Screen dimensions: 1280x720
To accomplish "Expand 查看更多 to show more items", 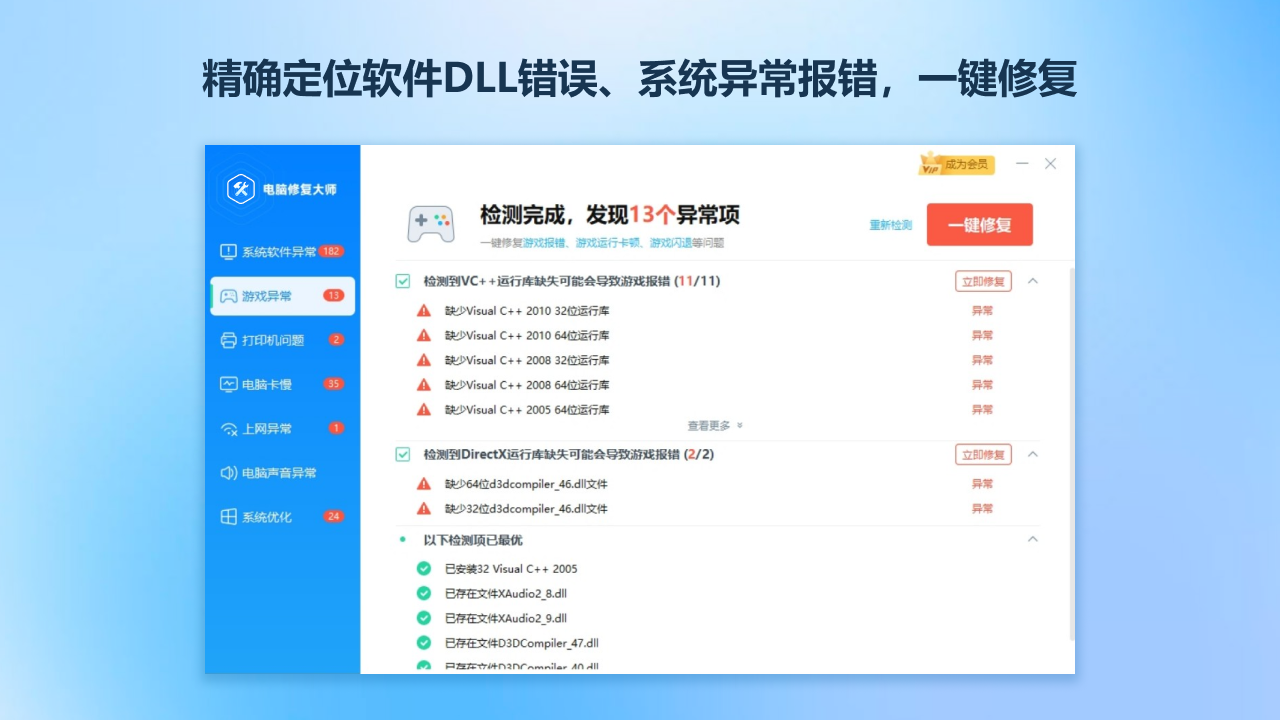I will tap(714, 426).
